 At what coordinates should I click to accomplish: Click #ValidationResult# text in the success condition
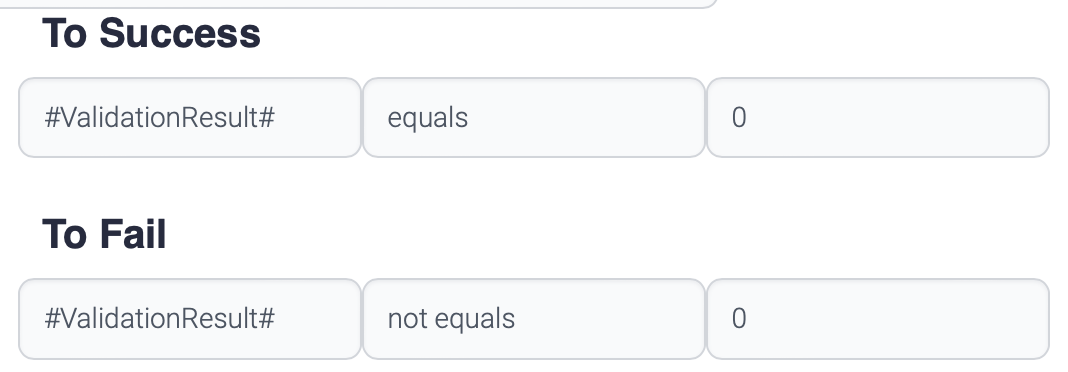coord(159,118)
